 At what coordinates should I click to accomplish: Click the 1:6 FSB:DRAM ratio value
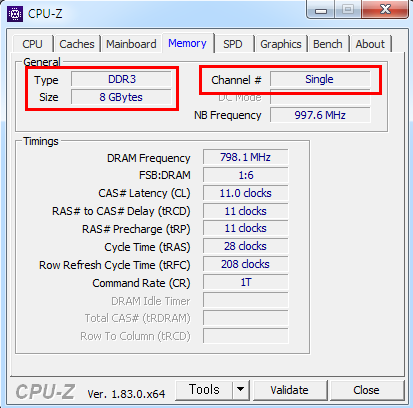(x=246, y=175)
